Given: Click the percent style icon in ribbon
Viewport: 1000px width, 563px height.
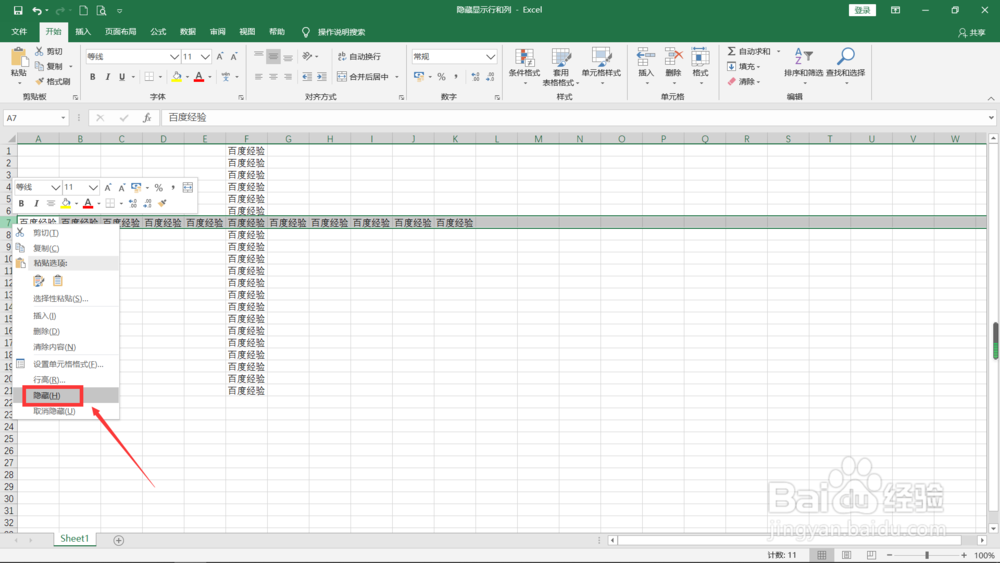Looking at the screenshot, I should (x=441, y=77).
